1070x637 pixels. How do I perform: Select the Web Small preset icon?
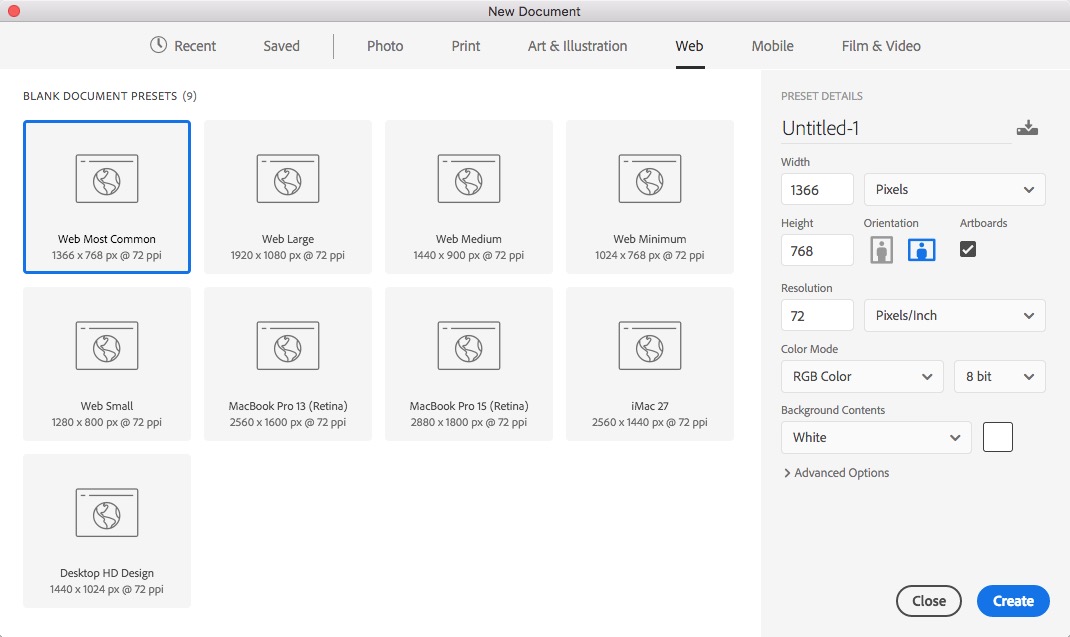[x=107, y=346]
